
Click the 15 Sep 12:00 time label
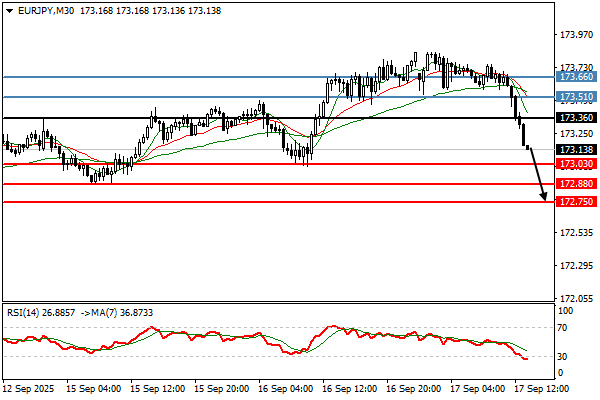tap(158, 389)
